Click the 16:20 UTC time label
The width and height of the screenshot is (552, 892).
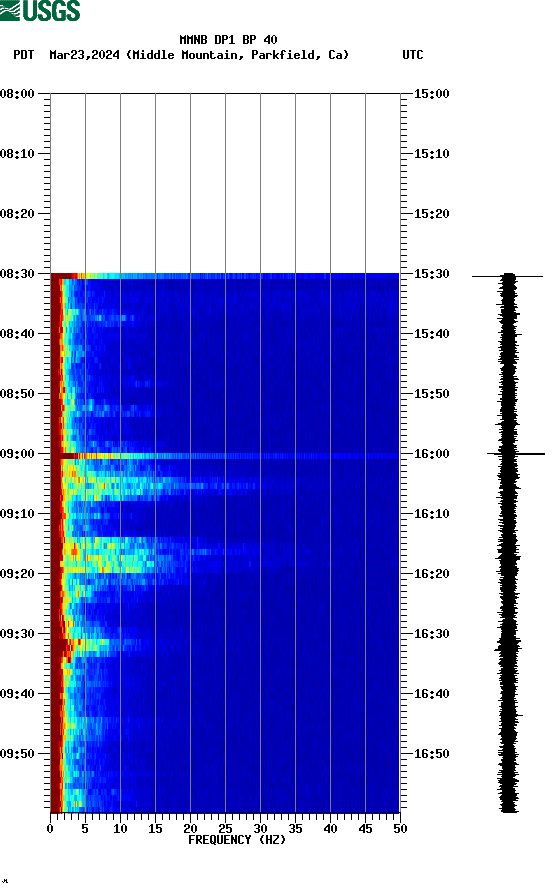pyautogui.click(x=431, y=574)
